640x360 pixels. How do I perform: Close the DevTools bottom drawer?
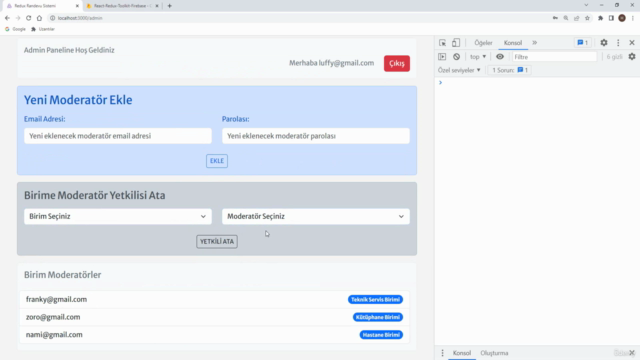(632, 353)
